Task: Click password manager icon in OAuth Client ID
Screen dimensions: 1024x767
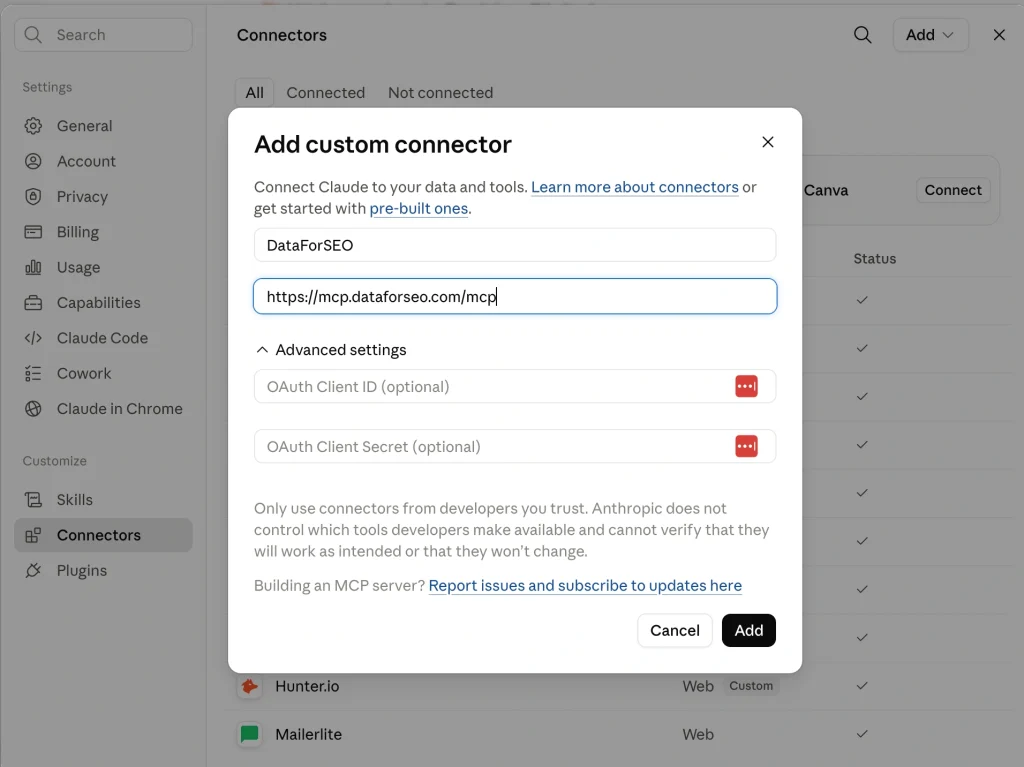Action: pos(746,386)
